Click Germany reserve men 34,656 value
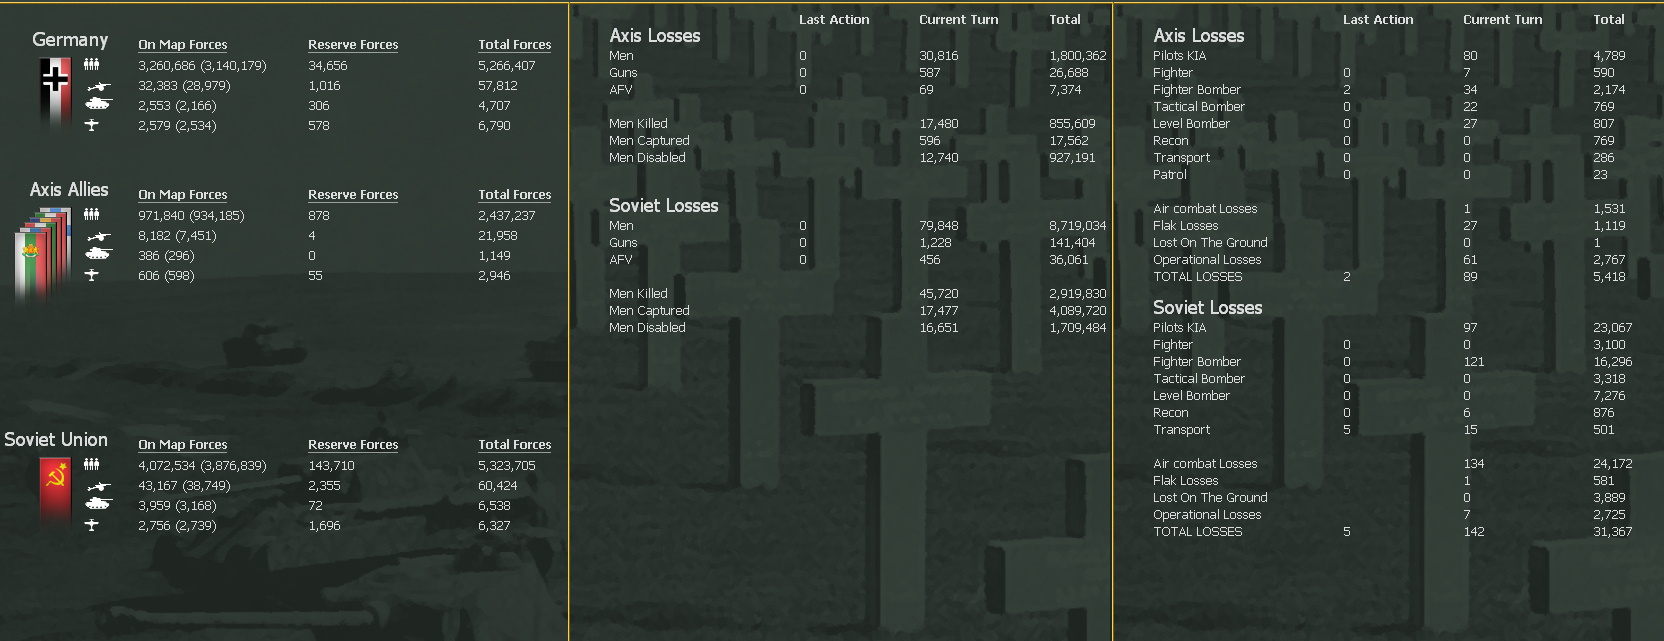This screenshot has height=641, width=1664. point(328,66)
